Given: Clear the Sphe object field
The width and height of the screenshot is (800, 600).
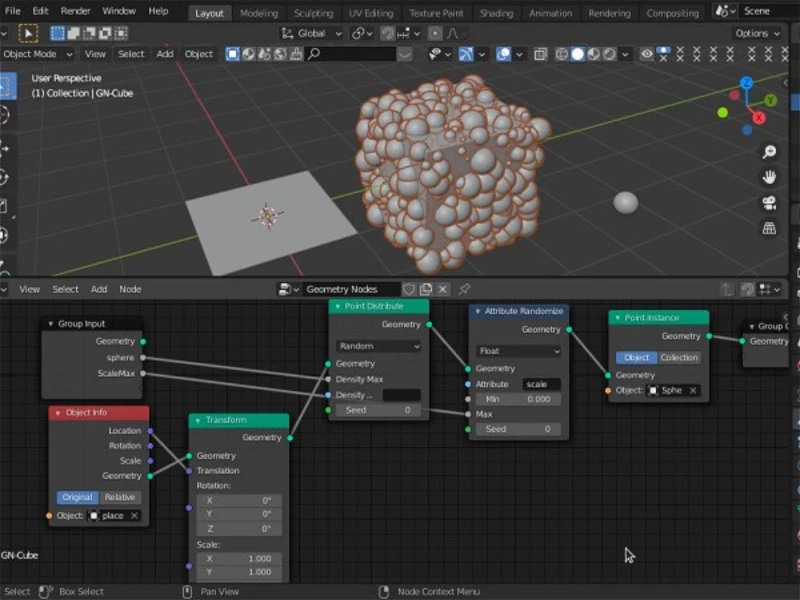Looking at the screenshot, I should coord(693,390).
